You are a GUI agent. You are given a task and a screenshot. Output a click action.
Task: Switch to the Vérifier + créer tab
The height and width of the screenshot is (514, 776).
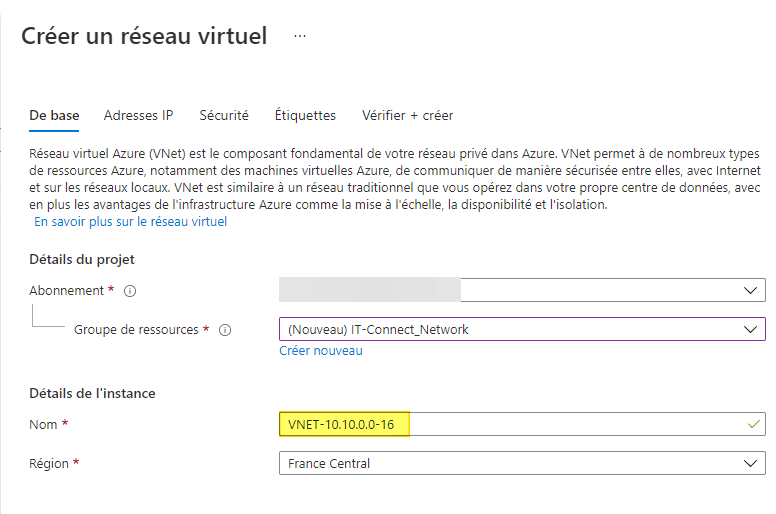[x=407, y=116]
